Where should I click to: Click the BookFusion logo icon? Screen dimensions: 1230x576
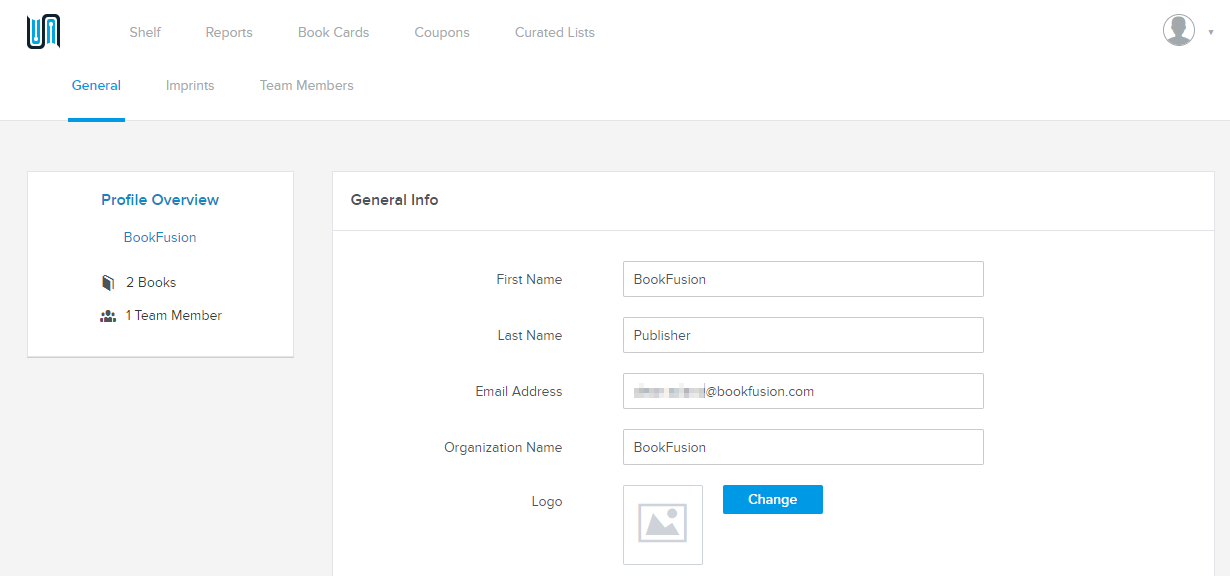tap(44, 32)
